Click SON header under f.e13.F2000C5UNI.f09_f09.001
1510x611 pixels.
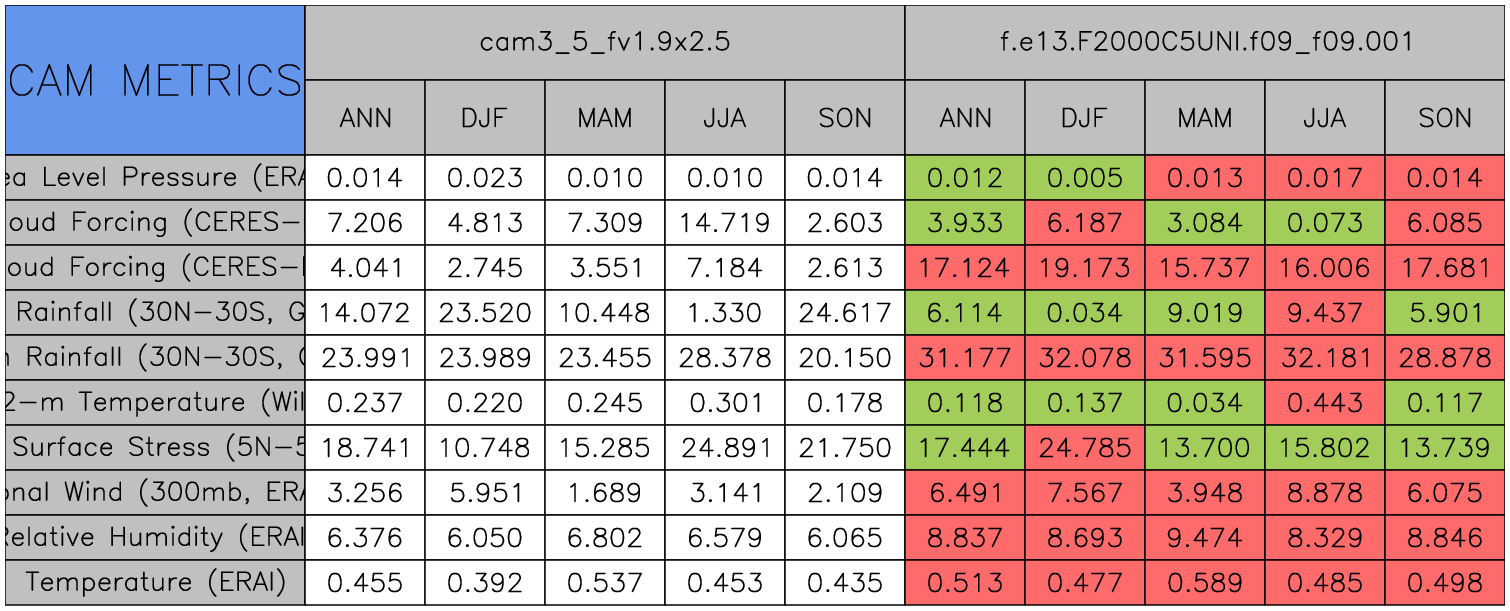pos(1444,118)
